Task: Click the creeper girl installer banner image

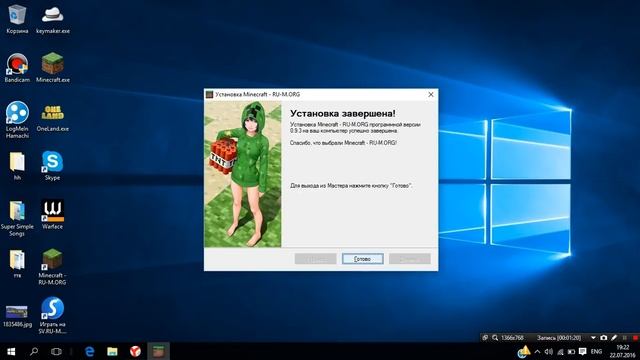Action: tap(242, 174)
